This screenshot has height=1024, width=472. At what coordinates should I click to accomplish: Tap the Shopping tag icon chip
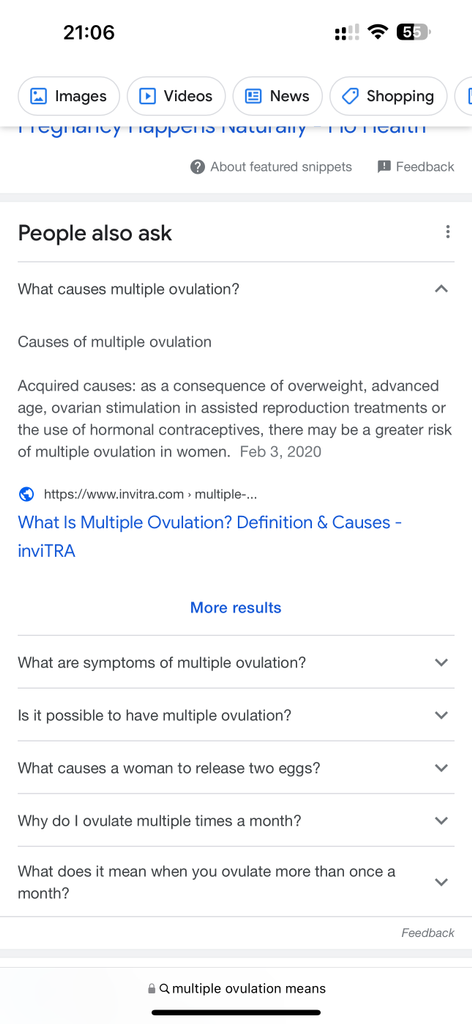(x=350, y=96)
